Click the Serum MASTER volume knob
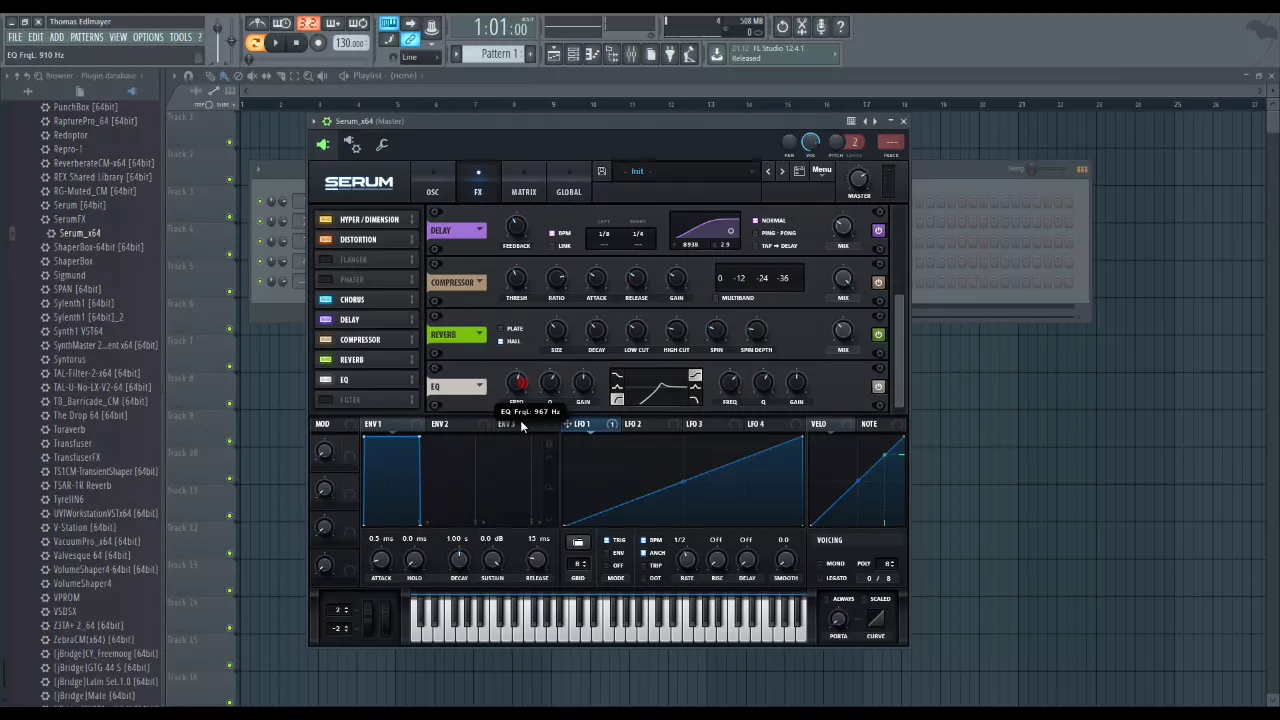1280x720 pixels. point(858,179)
